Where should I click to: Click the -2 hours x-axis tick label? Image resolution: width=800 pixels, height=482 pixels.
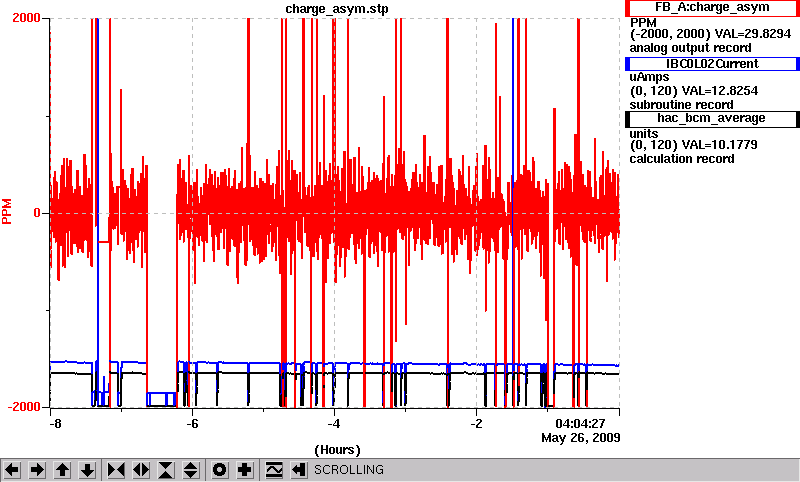[476, 424]
